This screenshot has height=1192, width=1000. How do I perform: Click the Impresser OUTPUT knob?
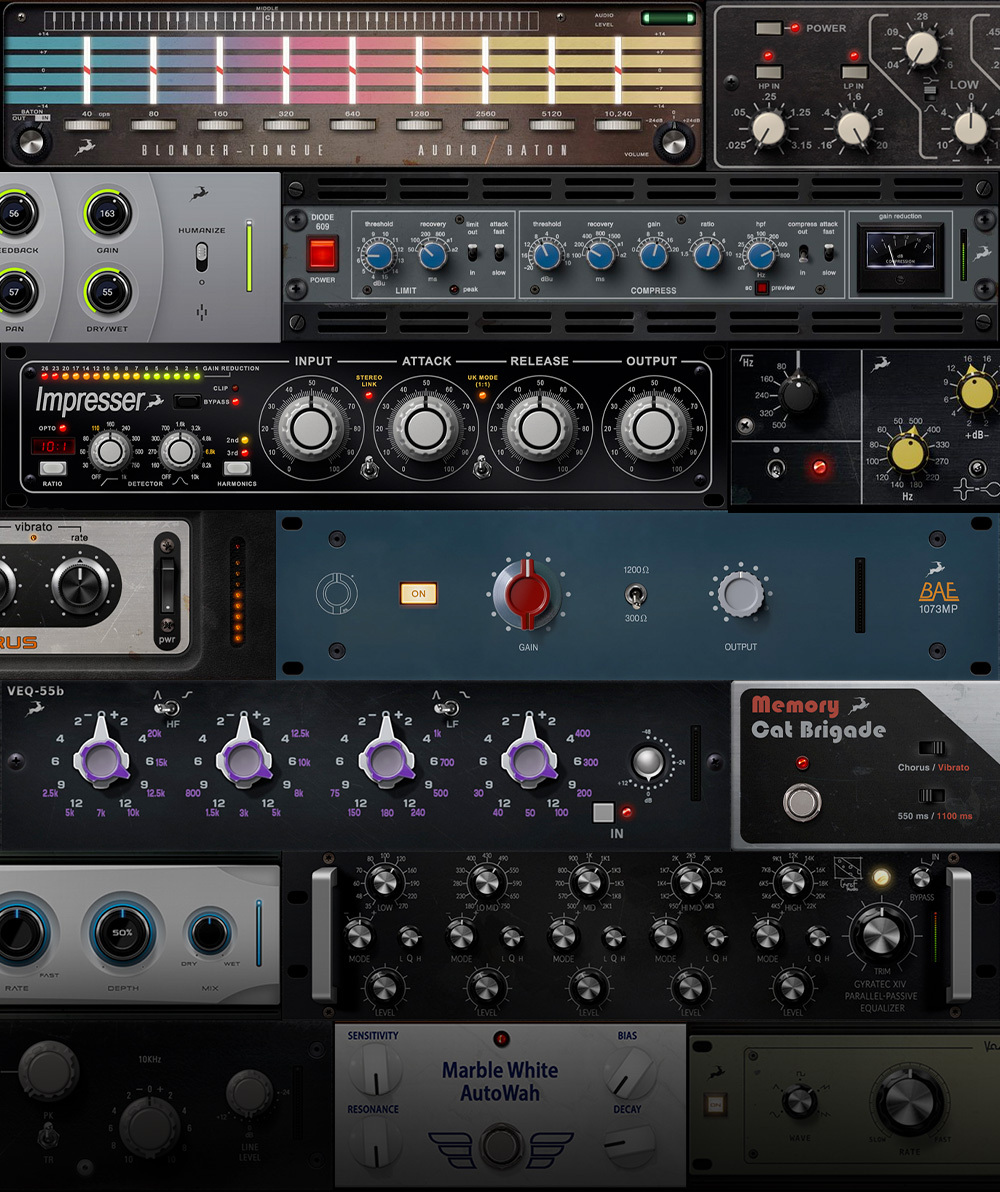652,429
